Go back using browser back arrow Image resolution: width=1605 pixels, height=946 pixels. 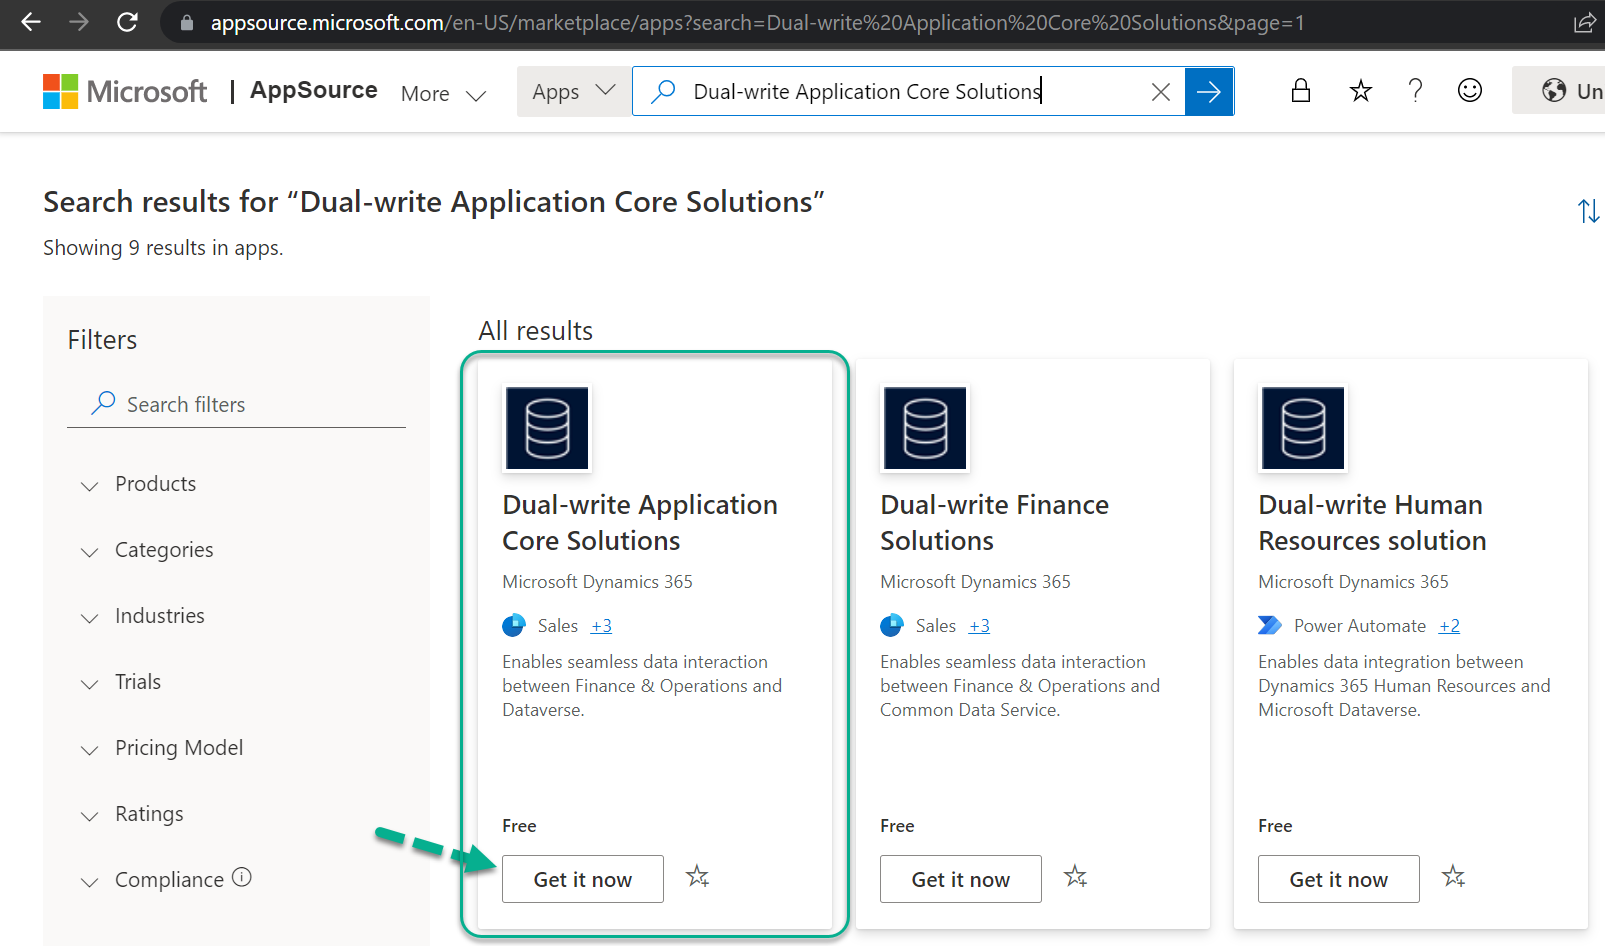click(31, 22)
